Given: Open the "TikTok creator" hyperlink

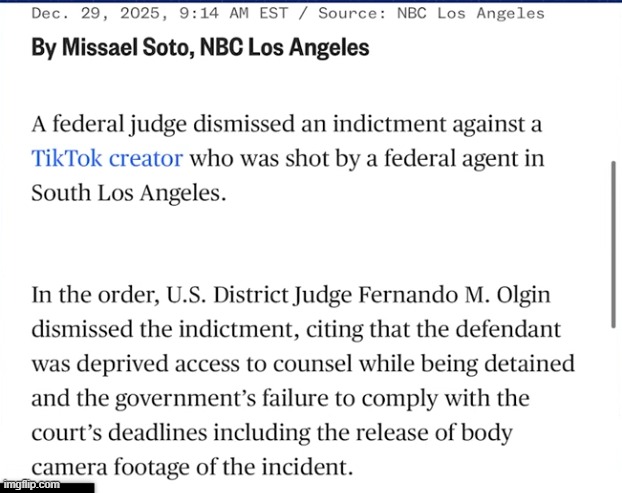Looking at the screenshot, I should [107, 158].
